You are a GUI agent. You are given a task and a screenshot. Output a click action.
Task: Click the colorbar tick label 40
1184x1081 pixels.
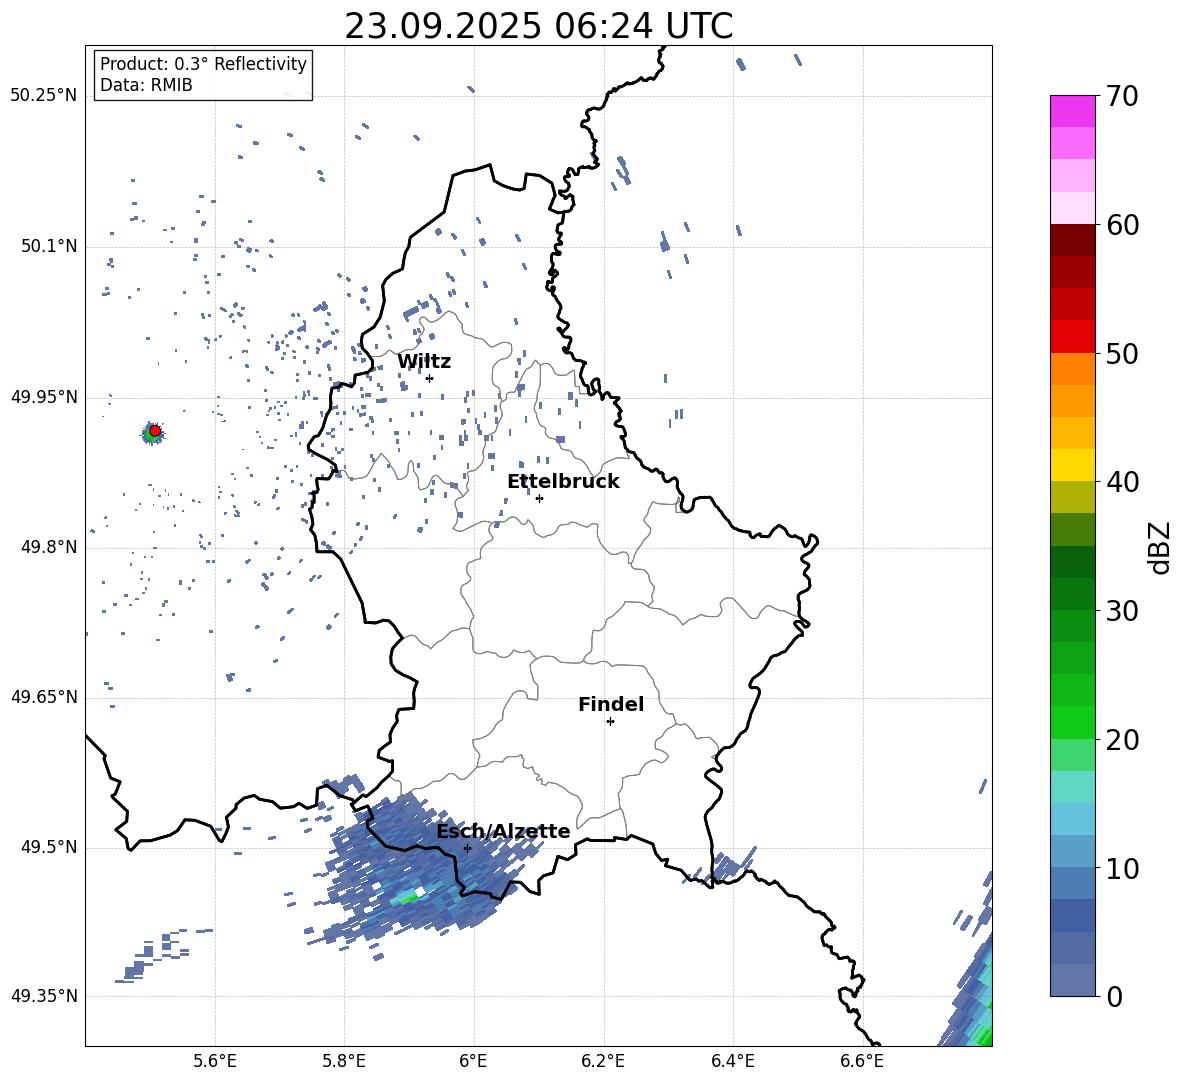click(1121, 482)
